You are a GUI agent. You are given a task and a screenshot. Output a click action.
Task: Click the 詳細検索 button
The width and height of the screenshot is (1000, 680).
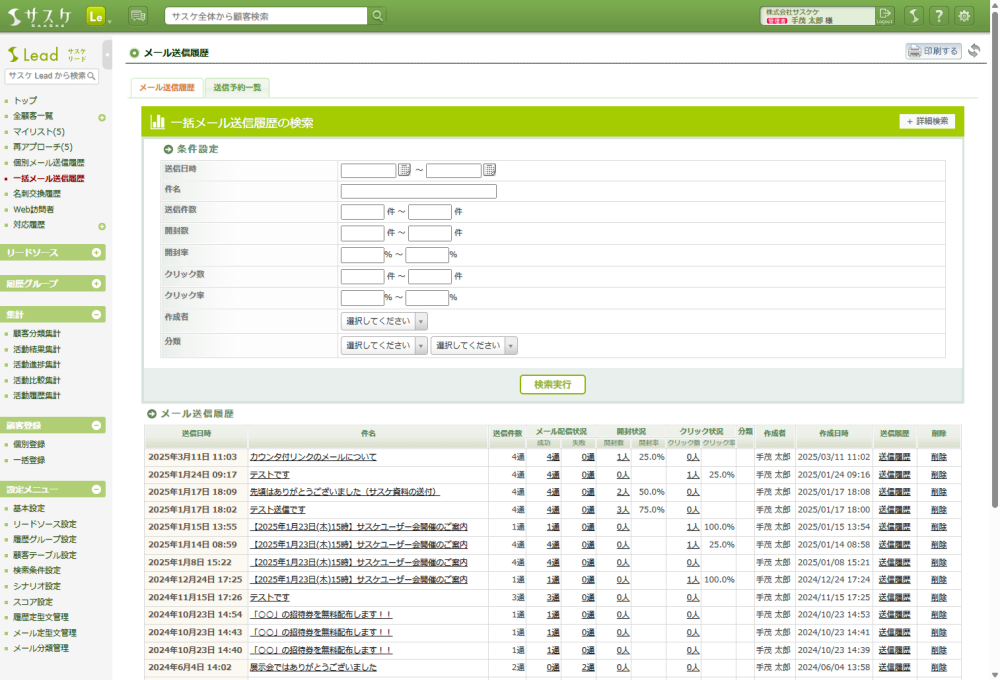tap(927, 121)
